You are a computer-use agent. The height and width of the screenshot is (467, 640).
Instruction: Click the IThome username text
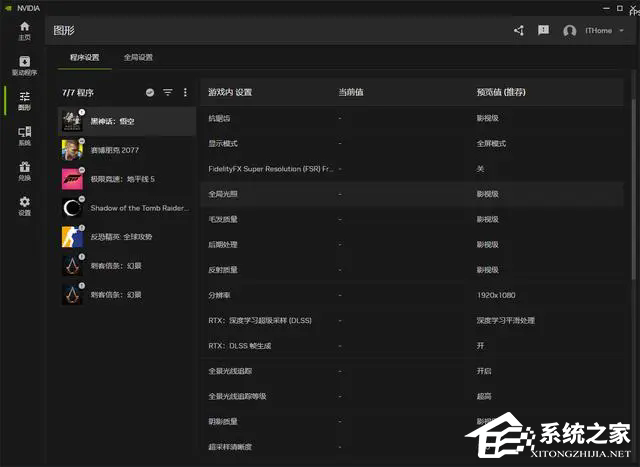[598, 31]
